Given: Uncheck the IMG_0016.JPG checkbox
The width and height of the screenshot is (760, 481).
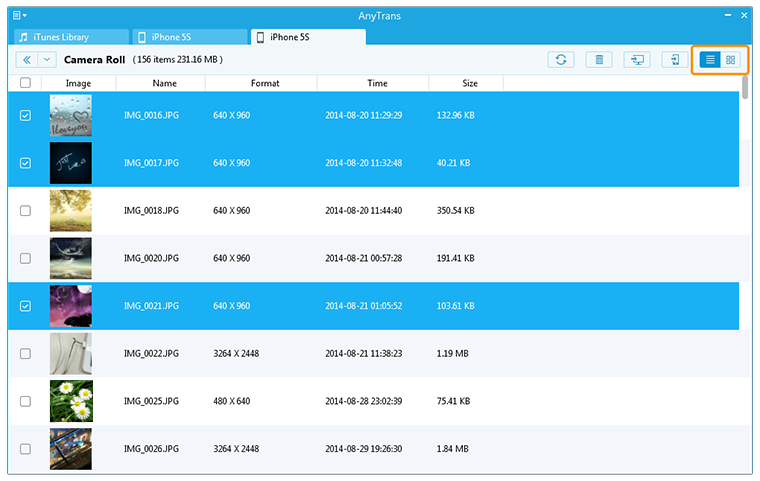Looking at the screenshot, I should coord(25,116).
